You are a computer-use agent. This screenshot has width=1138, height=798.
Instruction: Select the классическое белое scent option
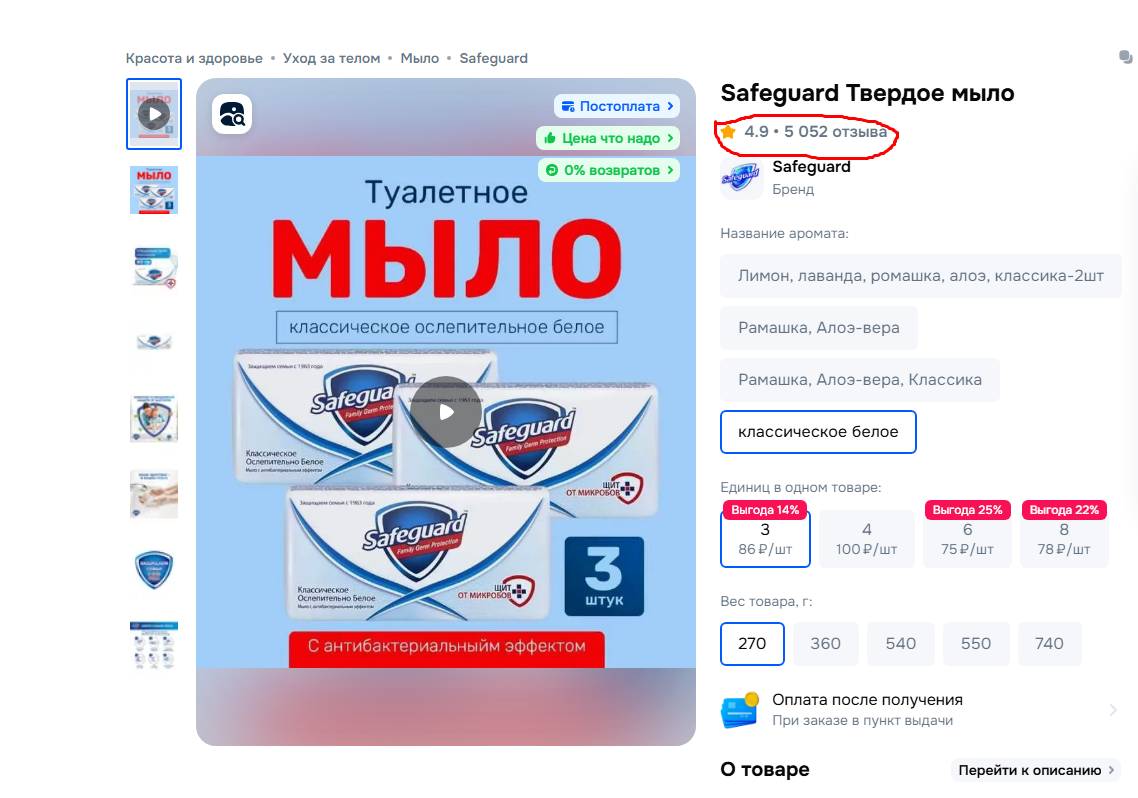point(818,432)
